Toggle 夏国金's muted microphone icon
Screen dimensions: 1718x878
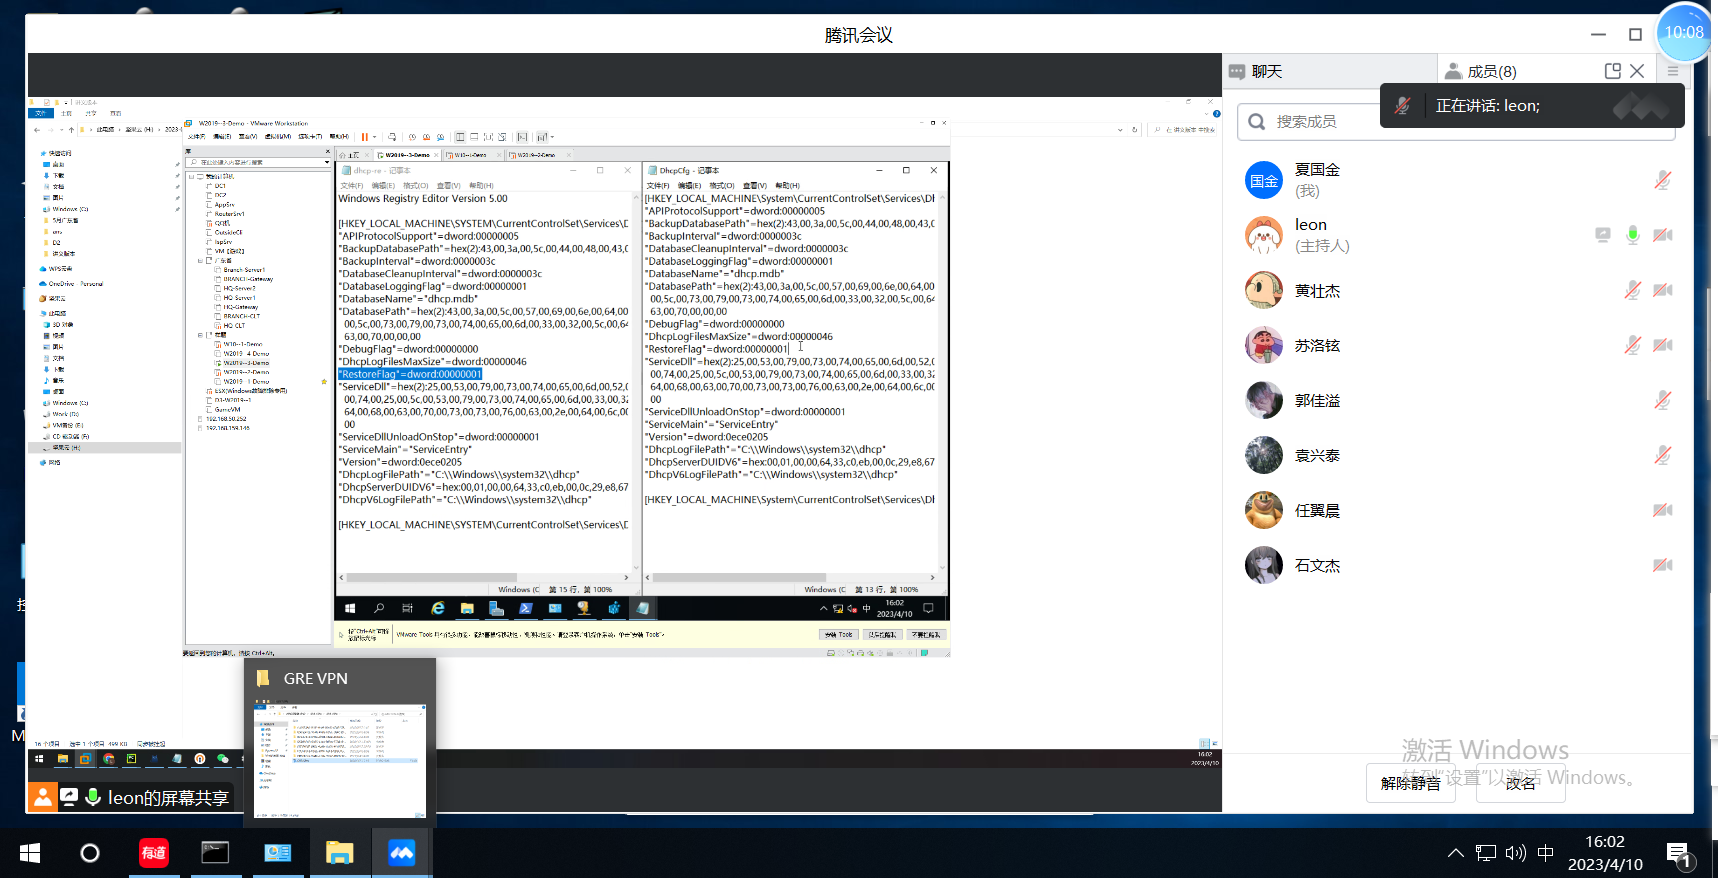[1662, 180]
